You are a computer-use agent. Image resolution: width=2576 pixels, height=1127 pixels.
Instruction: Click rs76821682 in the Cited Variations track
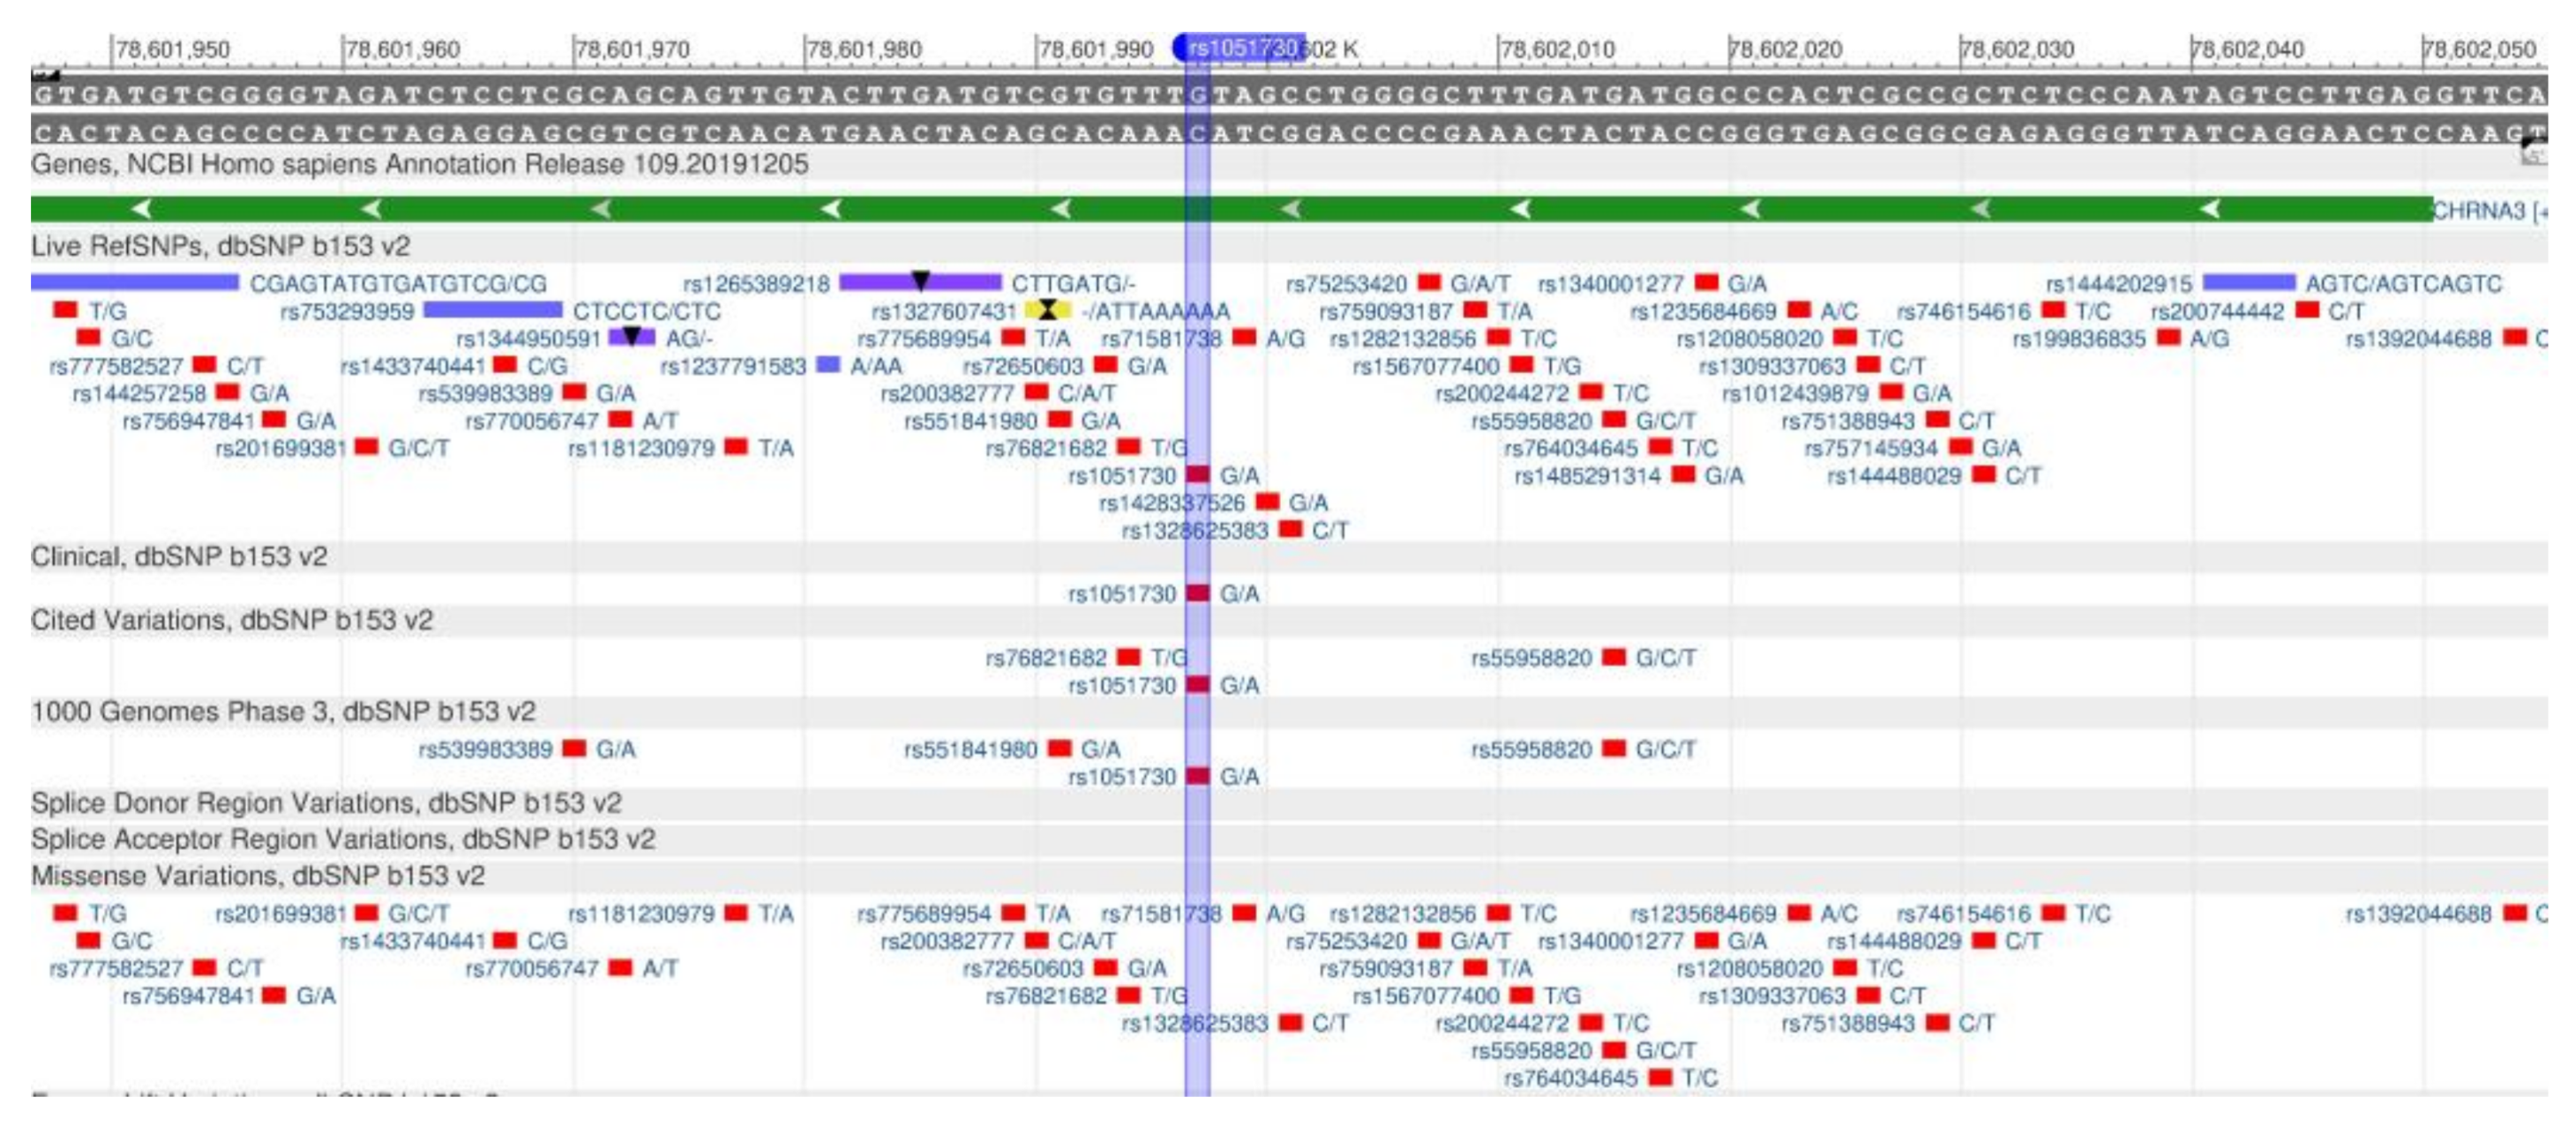point(1046,658)
